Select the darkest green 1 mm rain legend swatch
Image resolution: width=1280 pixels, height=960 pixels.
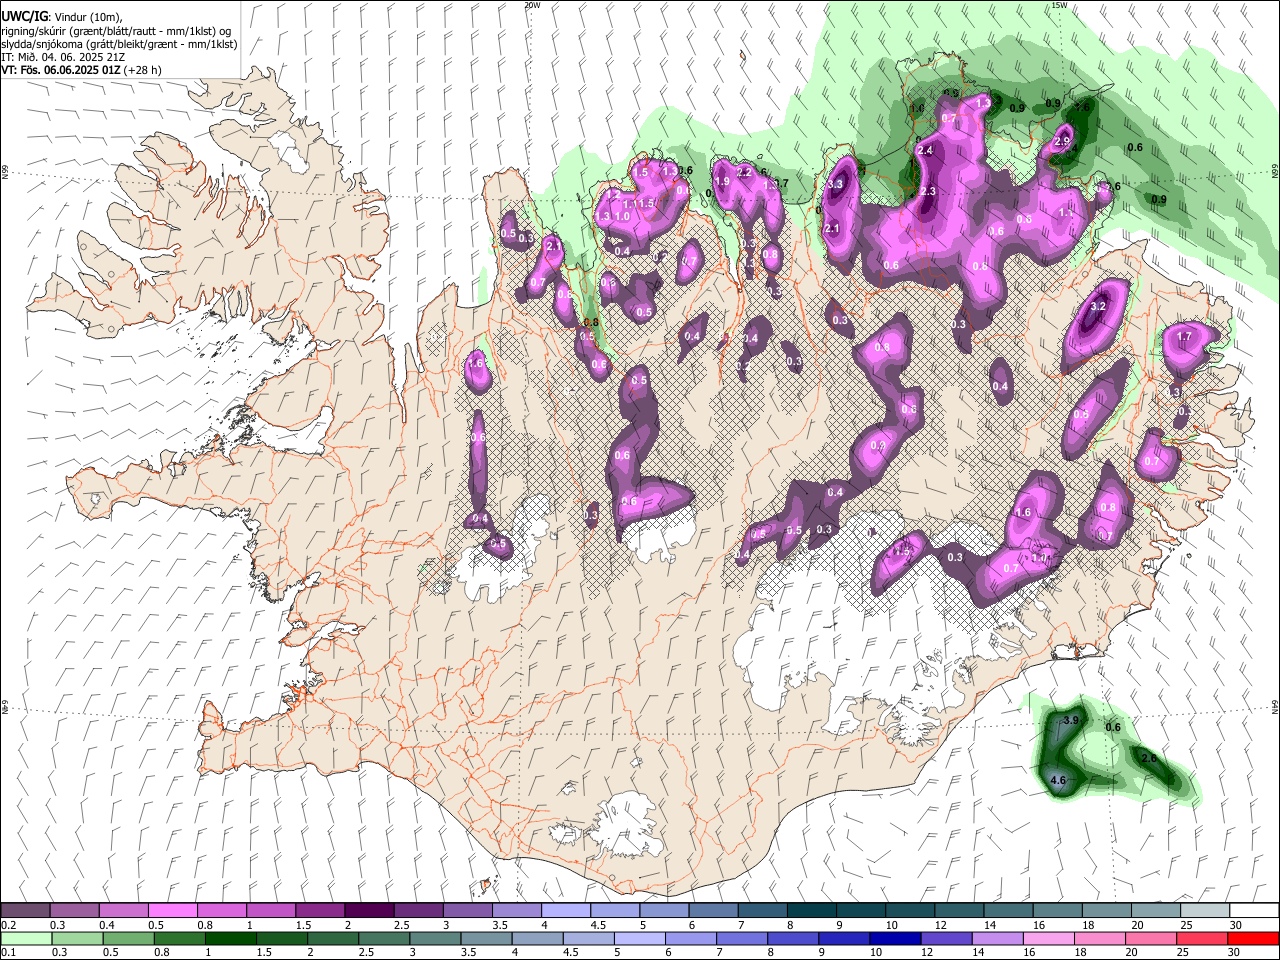point(230,939)
